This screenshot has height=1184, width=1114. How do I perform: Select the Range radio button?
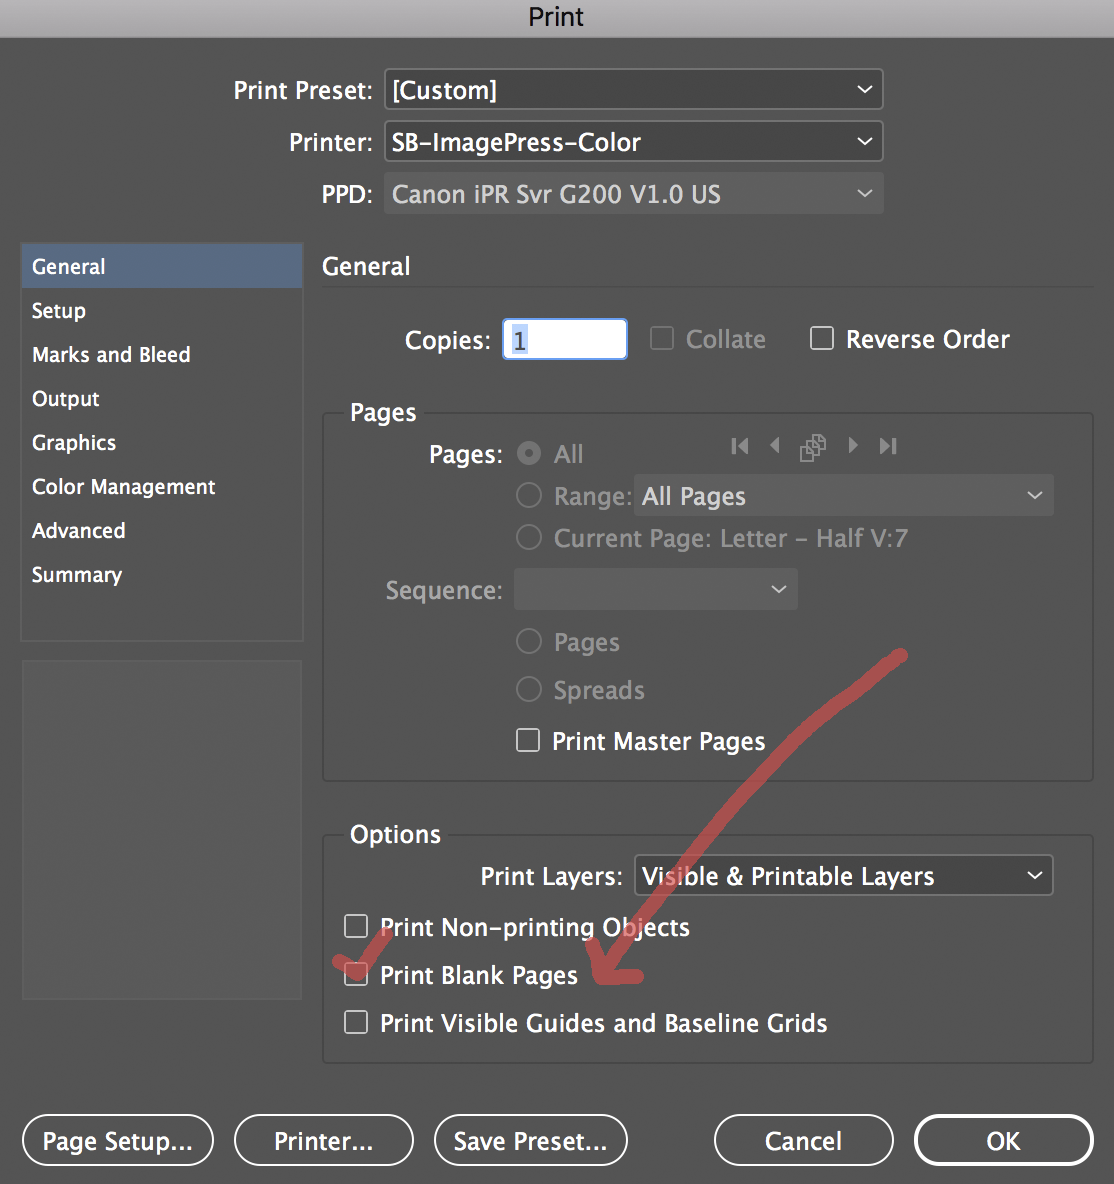click(528, 495)
